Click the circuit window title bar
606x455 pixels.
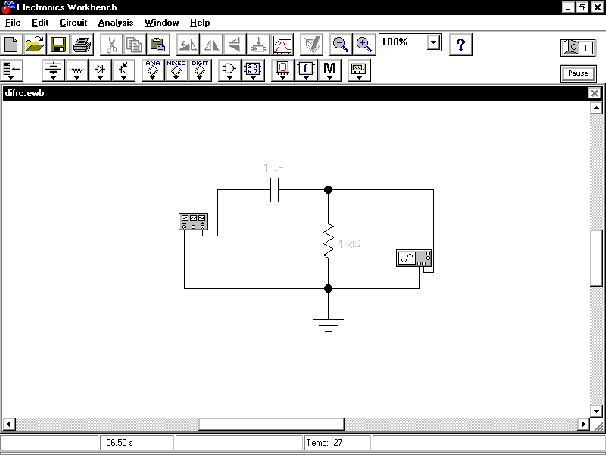point(295,93)
